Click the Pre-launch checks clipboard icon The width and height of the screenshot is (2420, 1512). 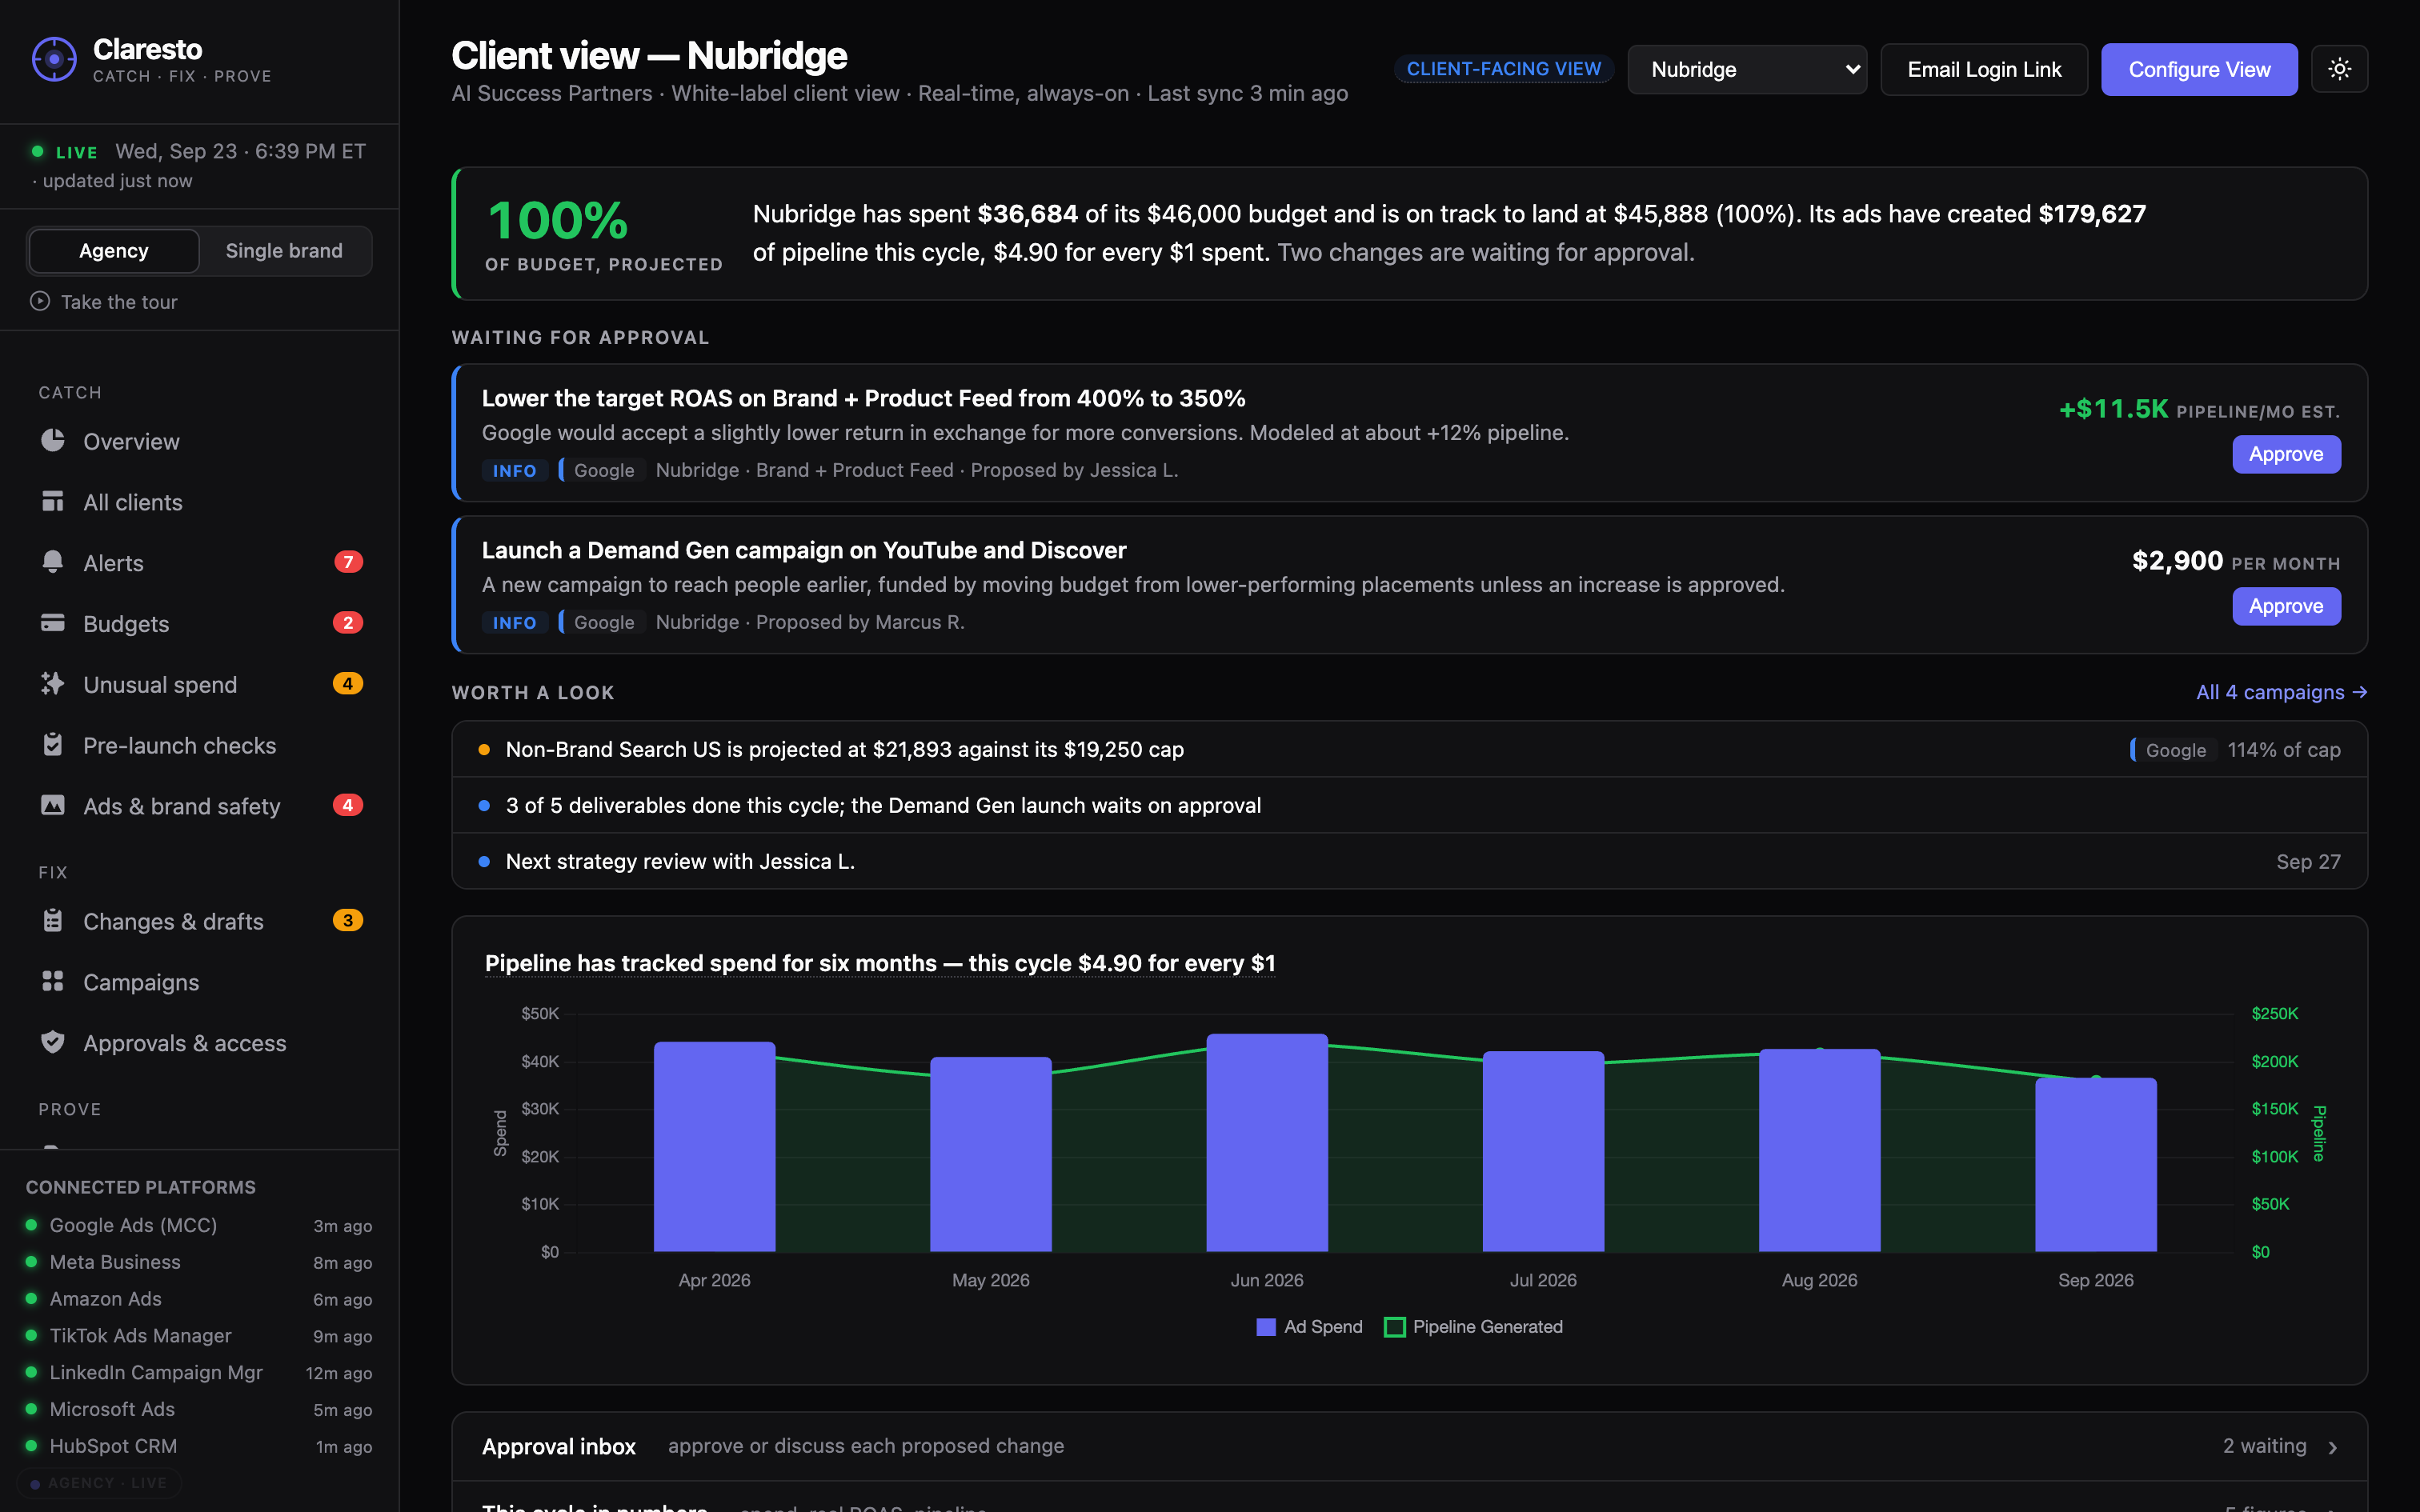pos(53,745)
